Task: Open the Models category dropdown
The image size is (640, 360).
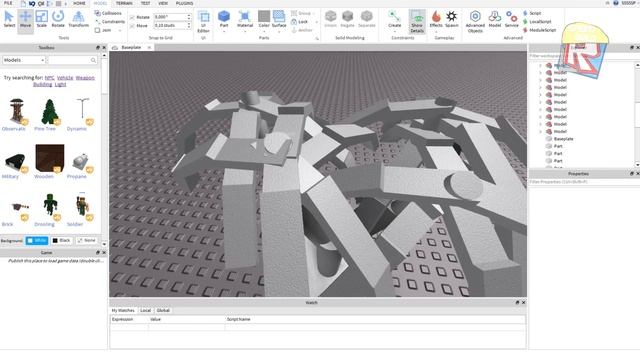Action: [24, 60]
